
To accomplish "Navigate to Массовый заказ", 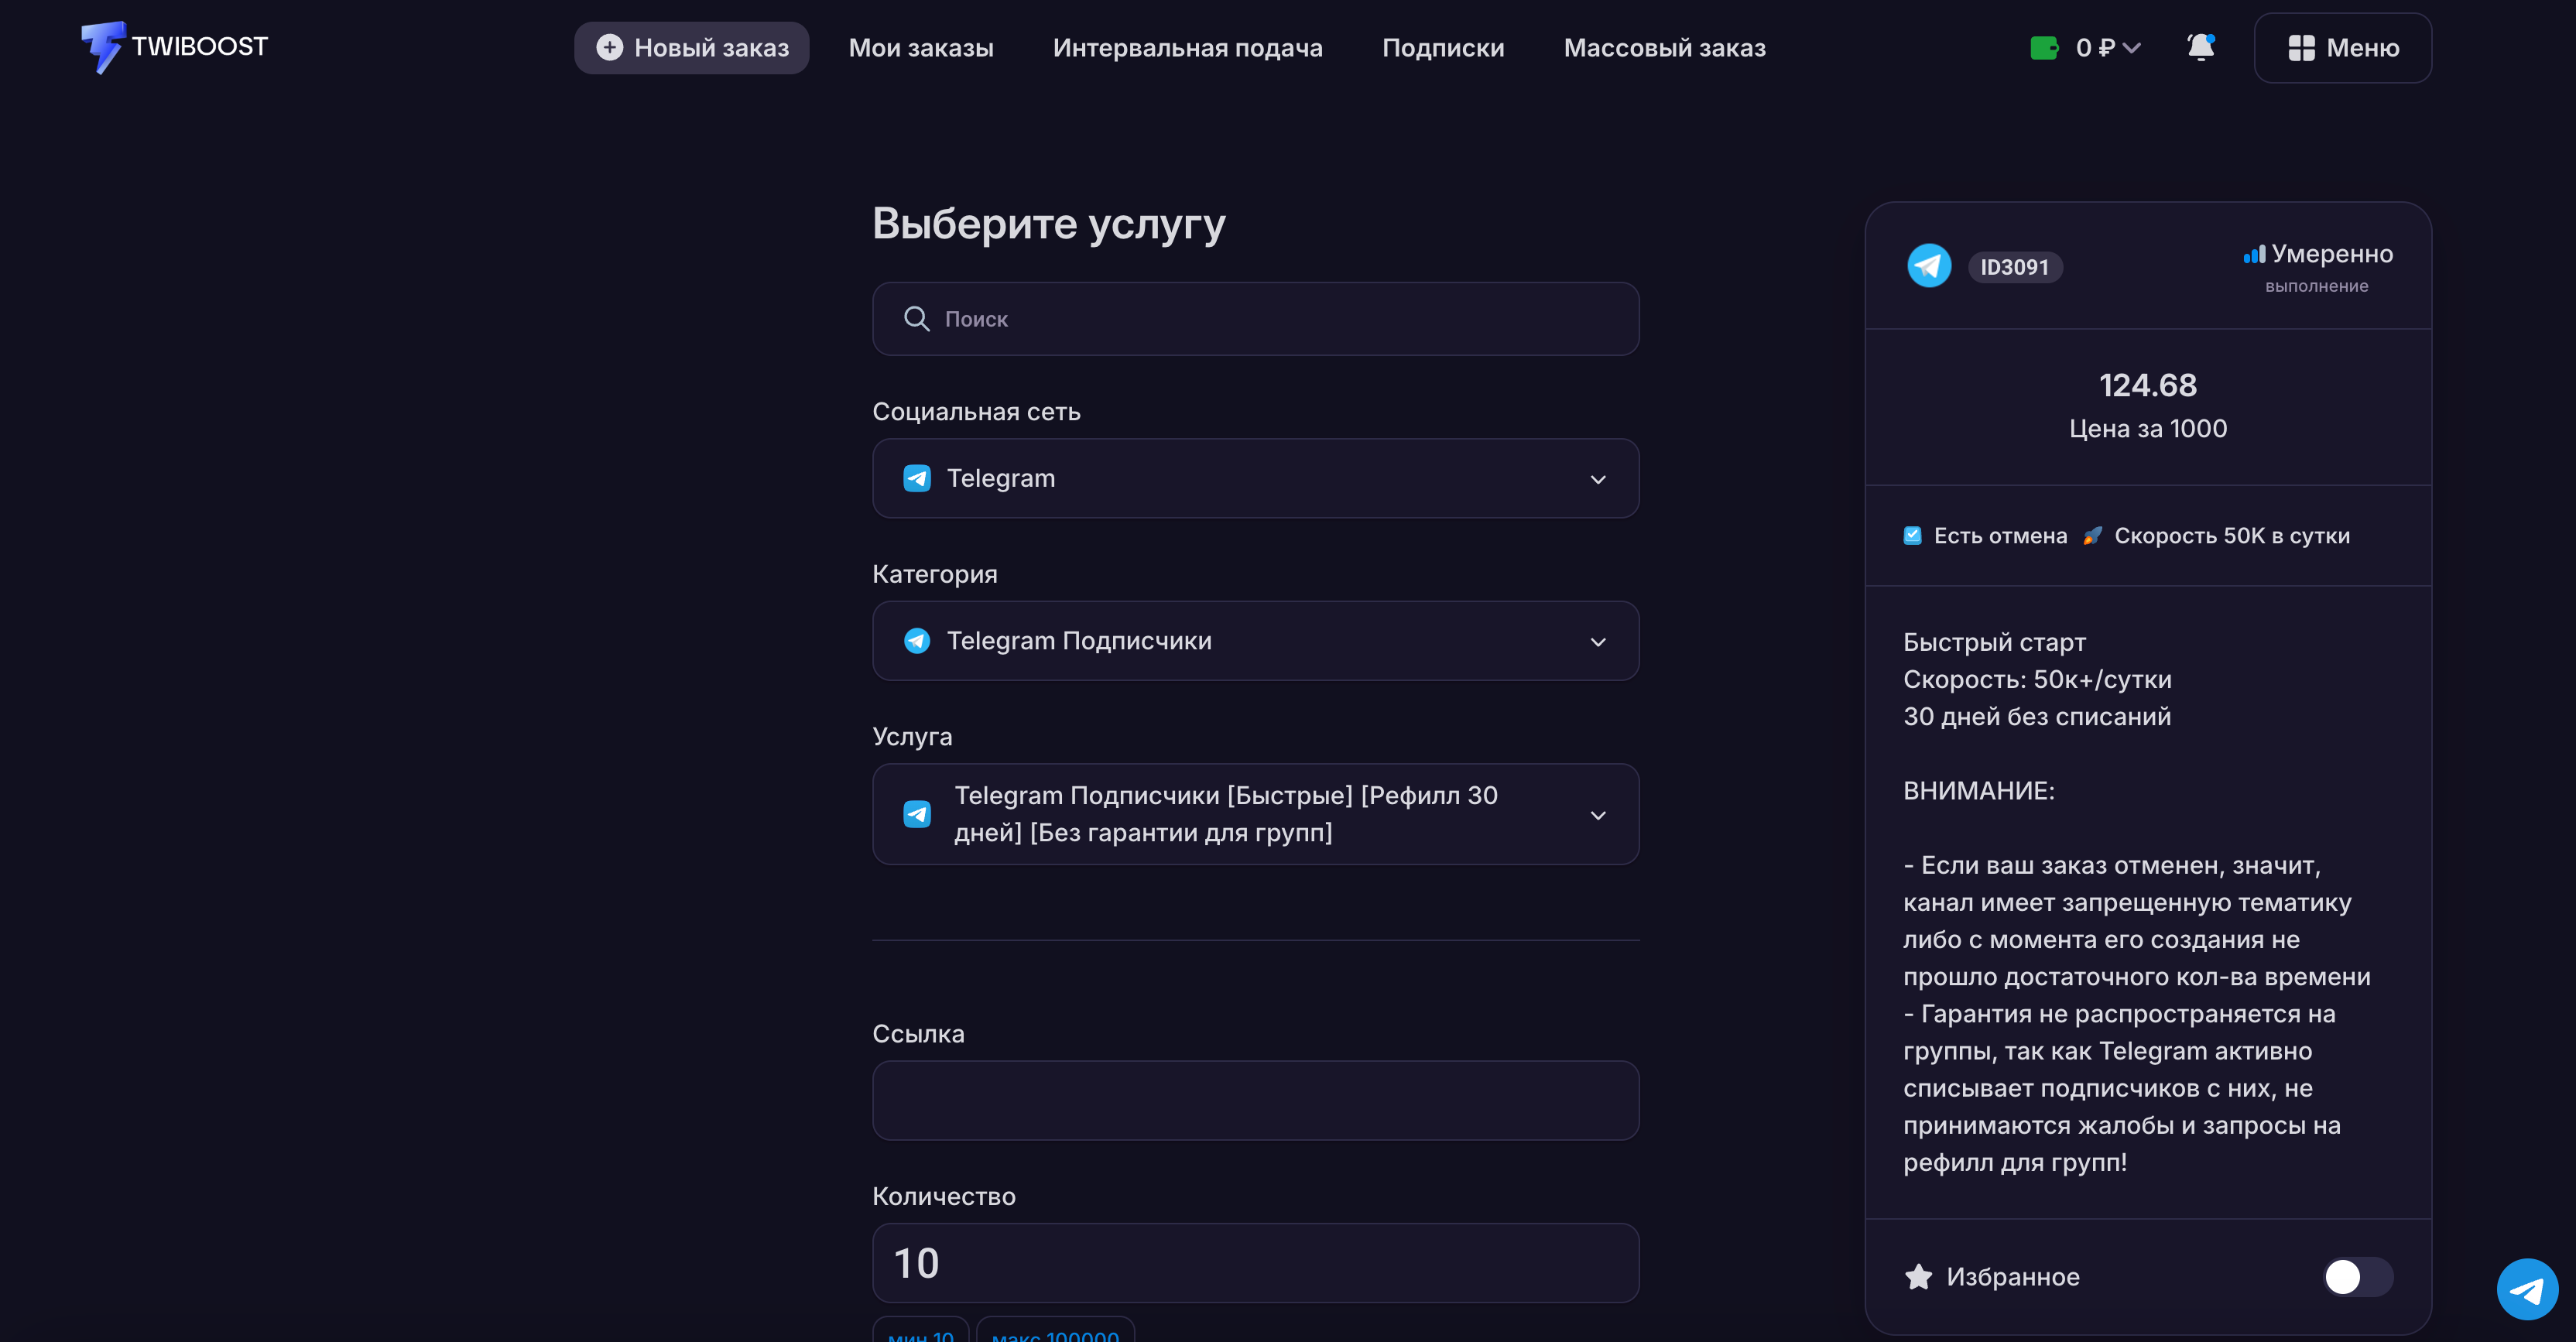I will click(x=1664, y=48).
